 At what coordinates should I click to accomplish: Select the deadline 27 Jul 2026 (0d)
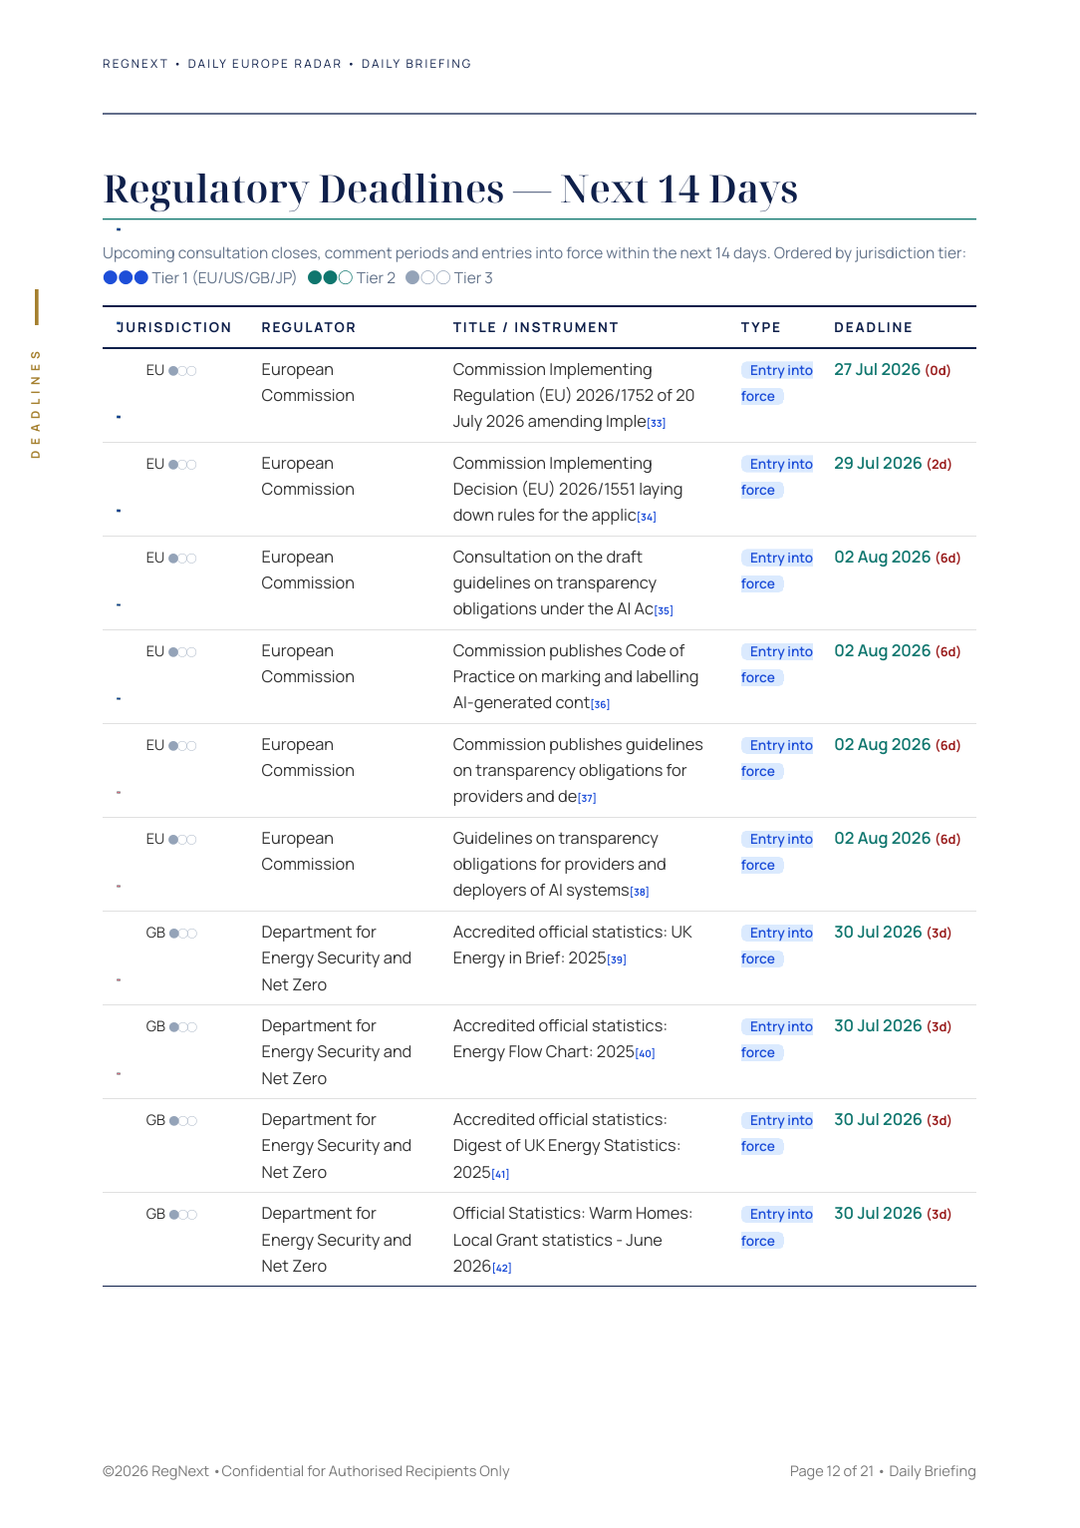coord(892,370)
